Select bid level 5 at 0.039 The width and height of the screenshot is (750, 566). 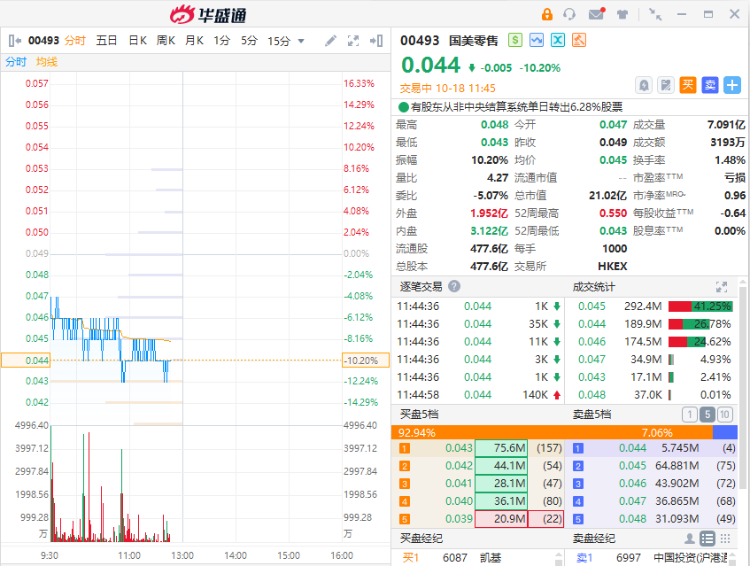(478, 519)
